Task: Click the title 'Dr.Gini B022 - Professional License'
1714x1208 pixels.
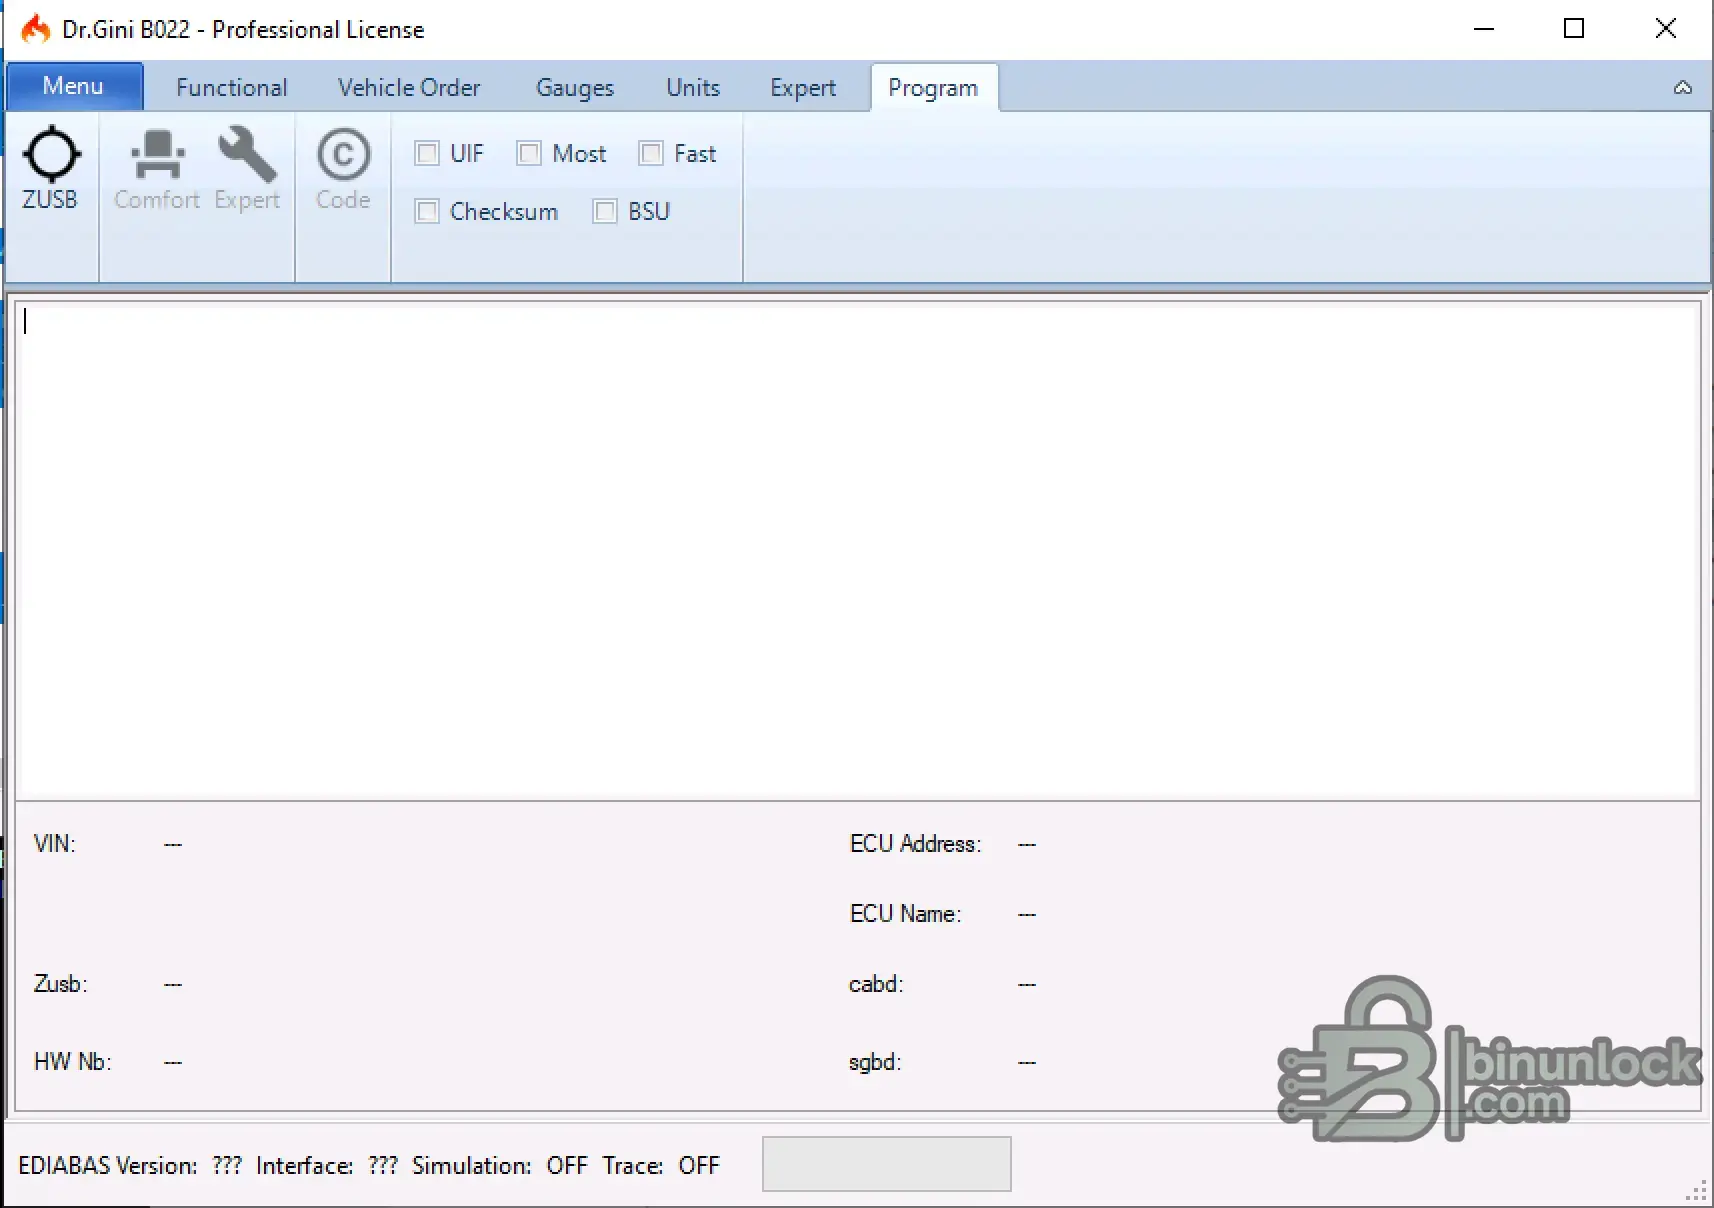Action: click(243, 30)
